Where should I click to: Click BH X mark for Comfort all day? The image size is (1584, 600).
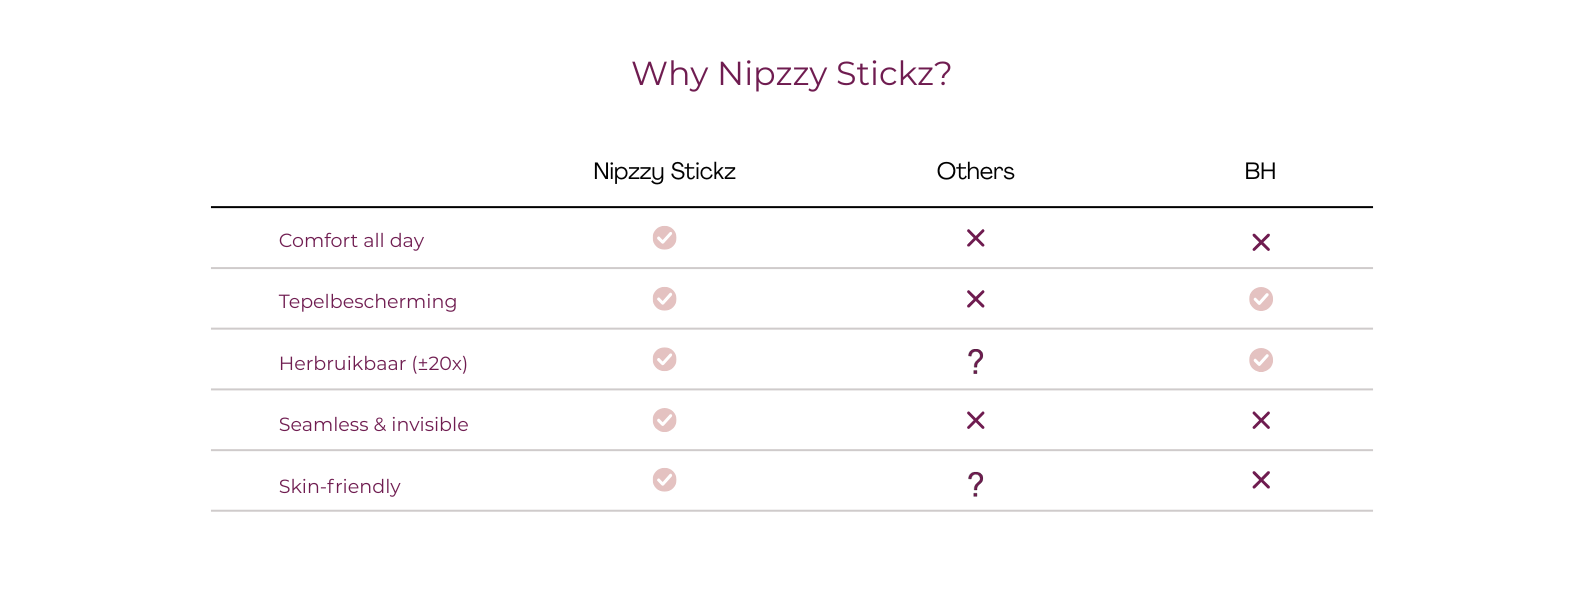[x=1261, y=242]
